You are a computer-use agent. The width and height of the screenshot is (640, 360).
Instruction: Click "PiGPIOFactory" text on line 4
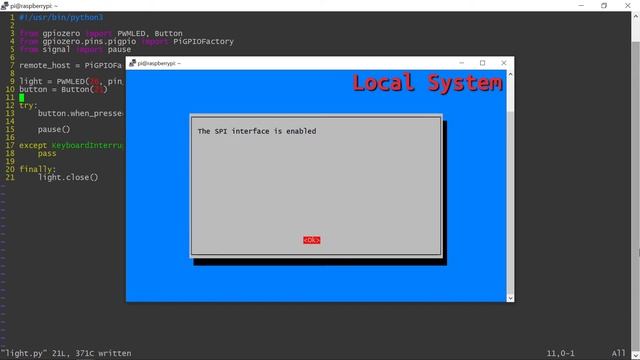203,41
